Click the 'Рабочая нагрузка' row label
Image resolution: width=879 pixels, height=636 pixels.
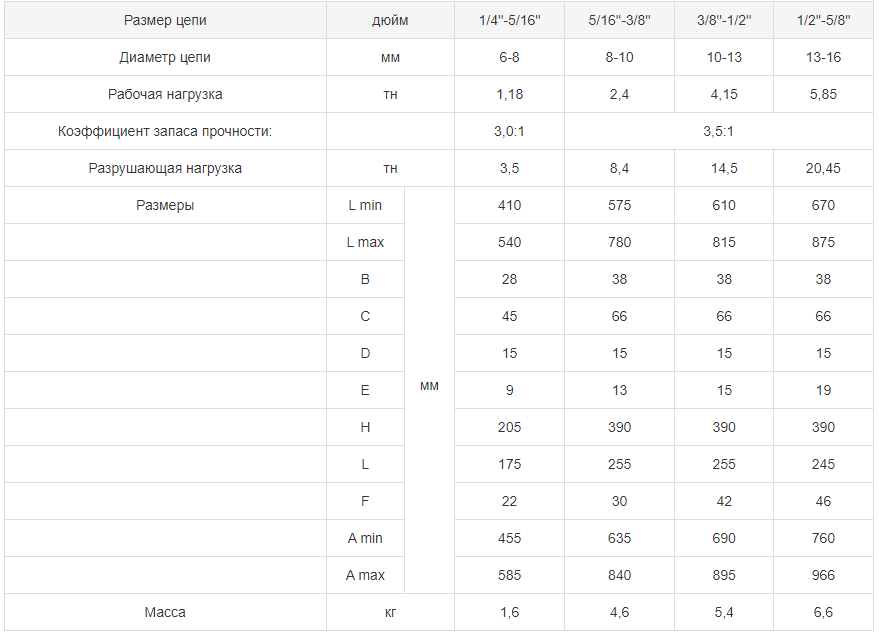click(165, 94)
